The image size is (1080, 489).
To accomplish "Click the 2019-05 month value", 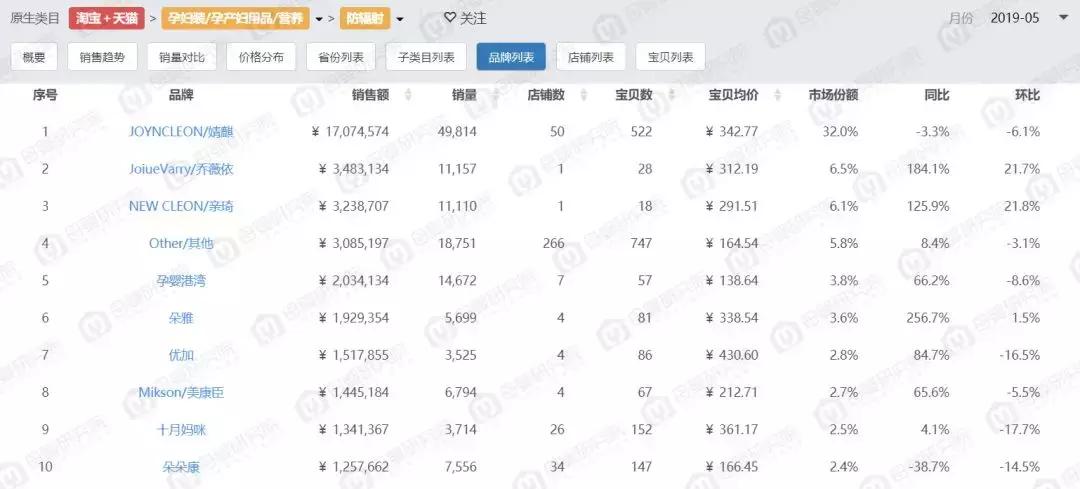I will point(1015,19).
